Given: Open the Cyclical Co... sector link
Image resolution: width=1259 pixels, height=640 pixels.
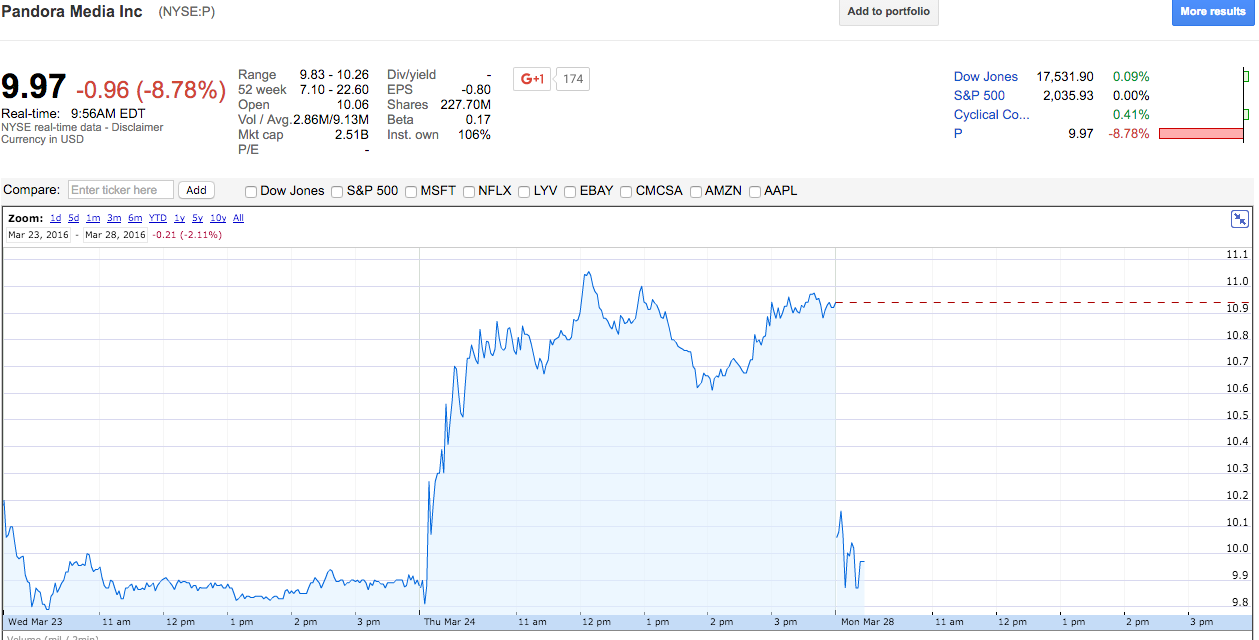Looking at the screenshot, I should tap(991, 115).
